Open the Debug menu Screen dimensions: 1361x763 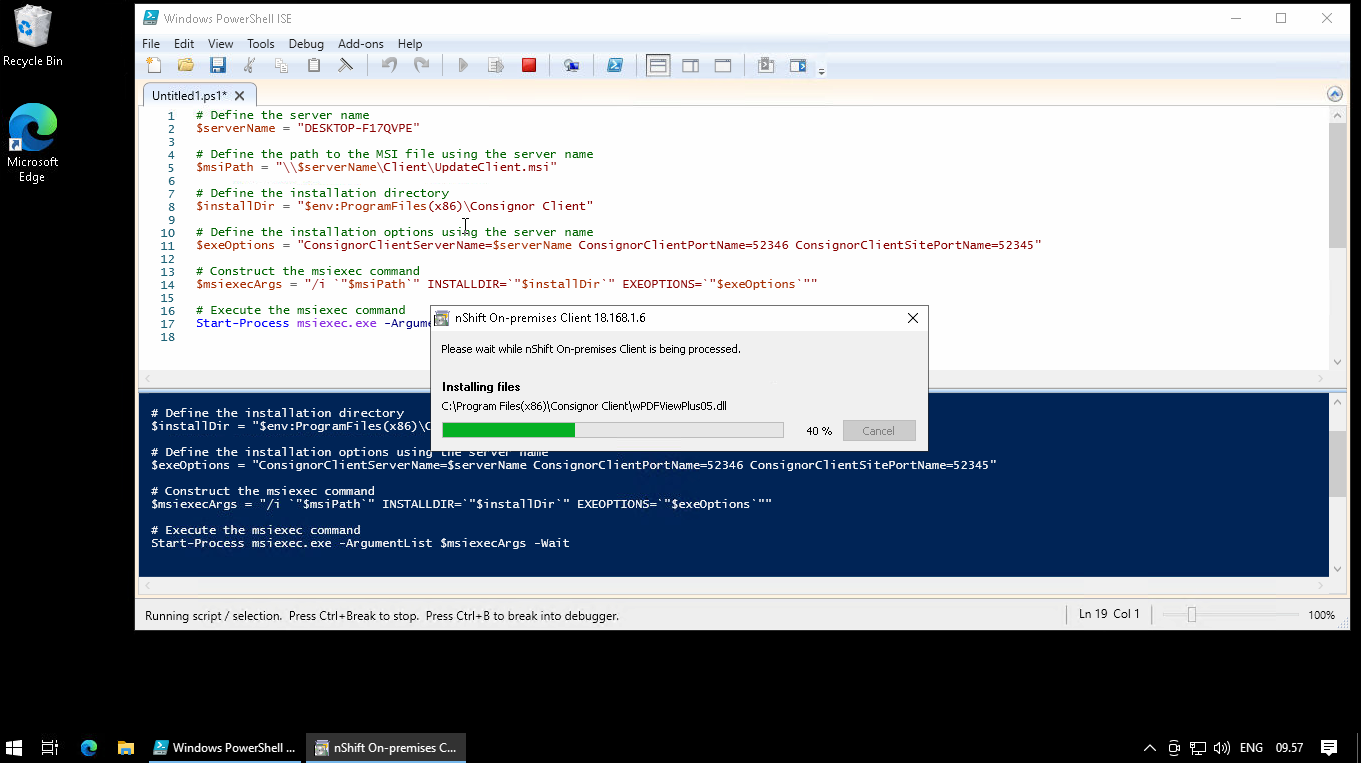pos(306,44)
